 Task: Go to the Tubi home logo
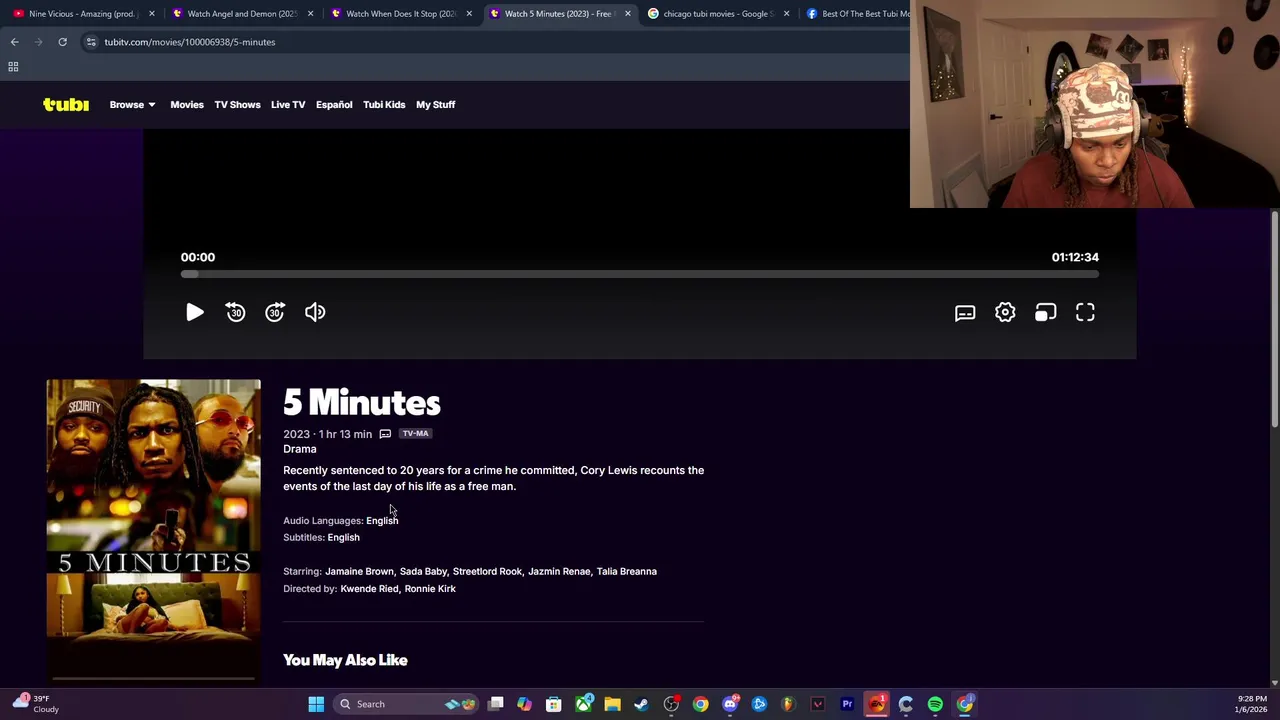pyautogui.click(x=66, y=105)
